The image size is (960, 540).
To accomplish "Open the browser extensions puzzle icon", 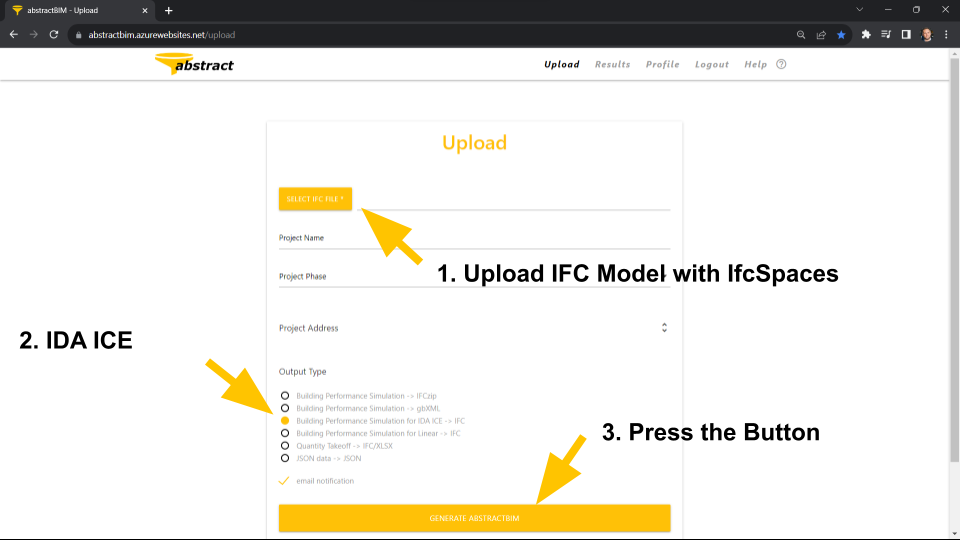I will [x=866, y=34].
